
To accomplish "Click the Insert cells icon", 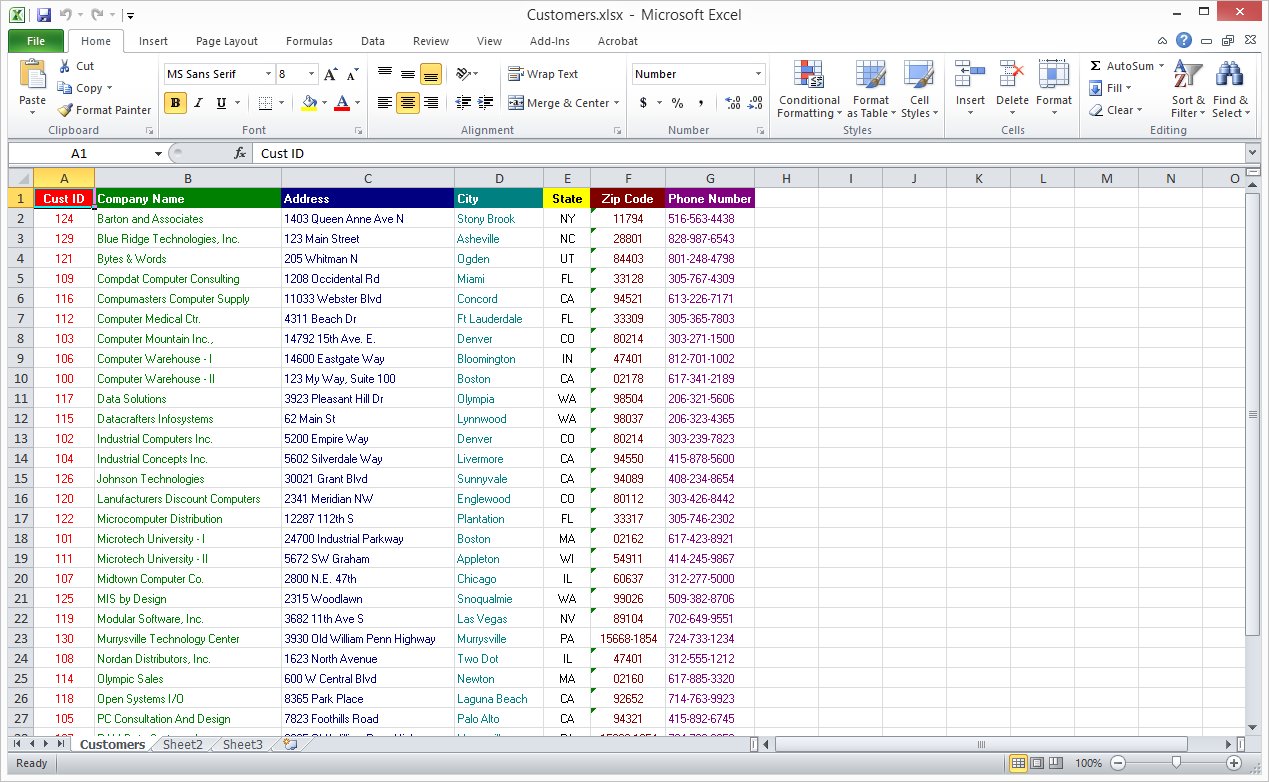I will 970,76.
